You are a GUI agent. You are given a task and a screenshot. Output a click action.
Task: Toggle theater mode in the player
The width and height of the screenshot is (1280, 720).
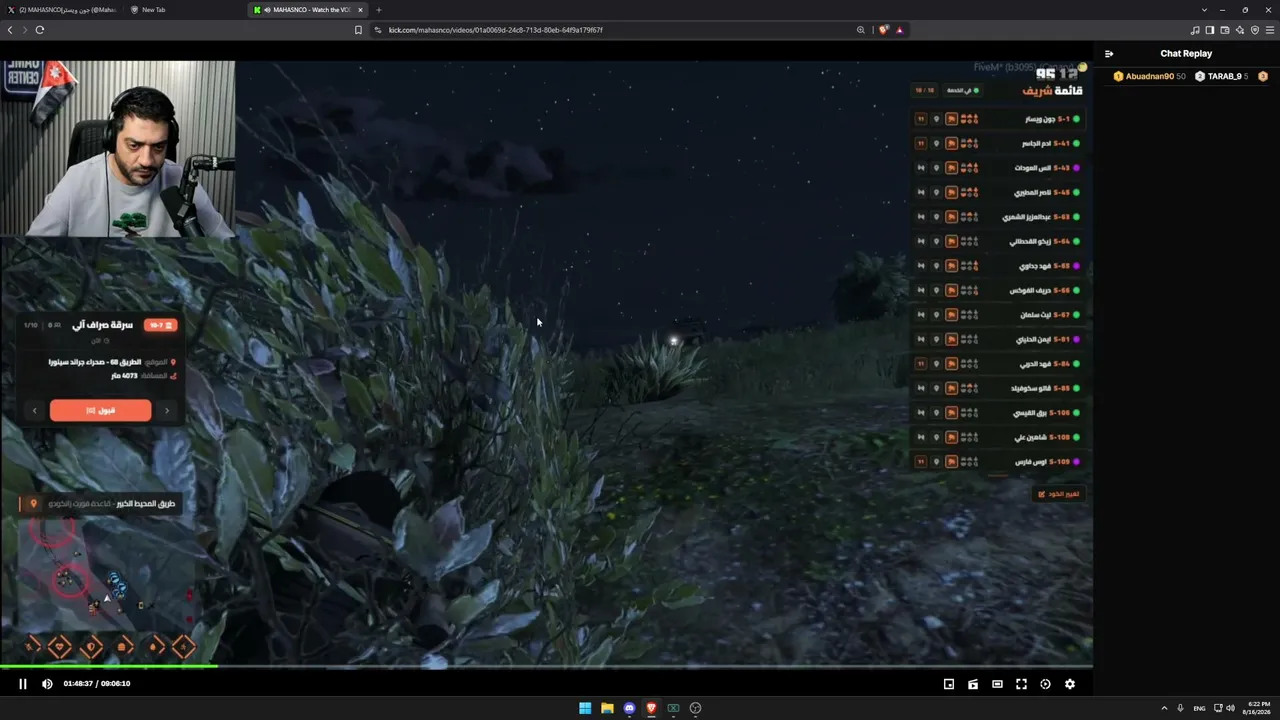(x=997, y=684)
